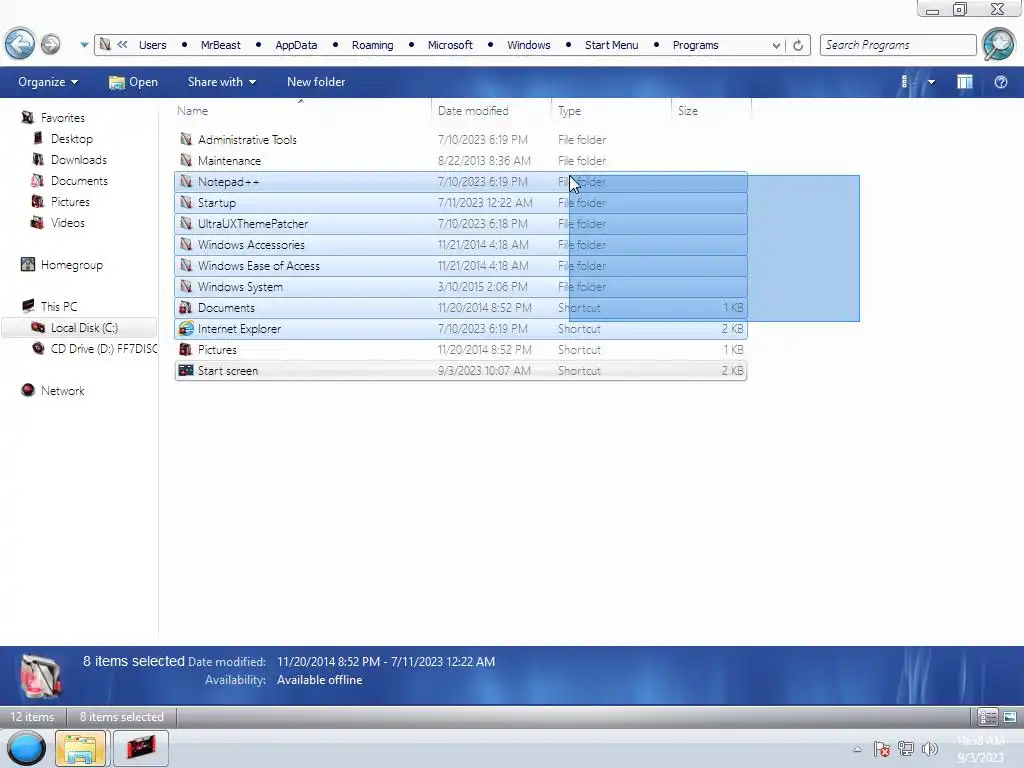Open the recent locations dropdown arrow
The width and height of the screenshot is (1024, 768).
click(x=84, y=45)
